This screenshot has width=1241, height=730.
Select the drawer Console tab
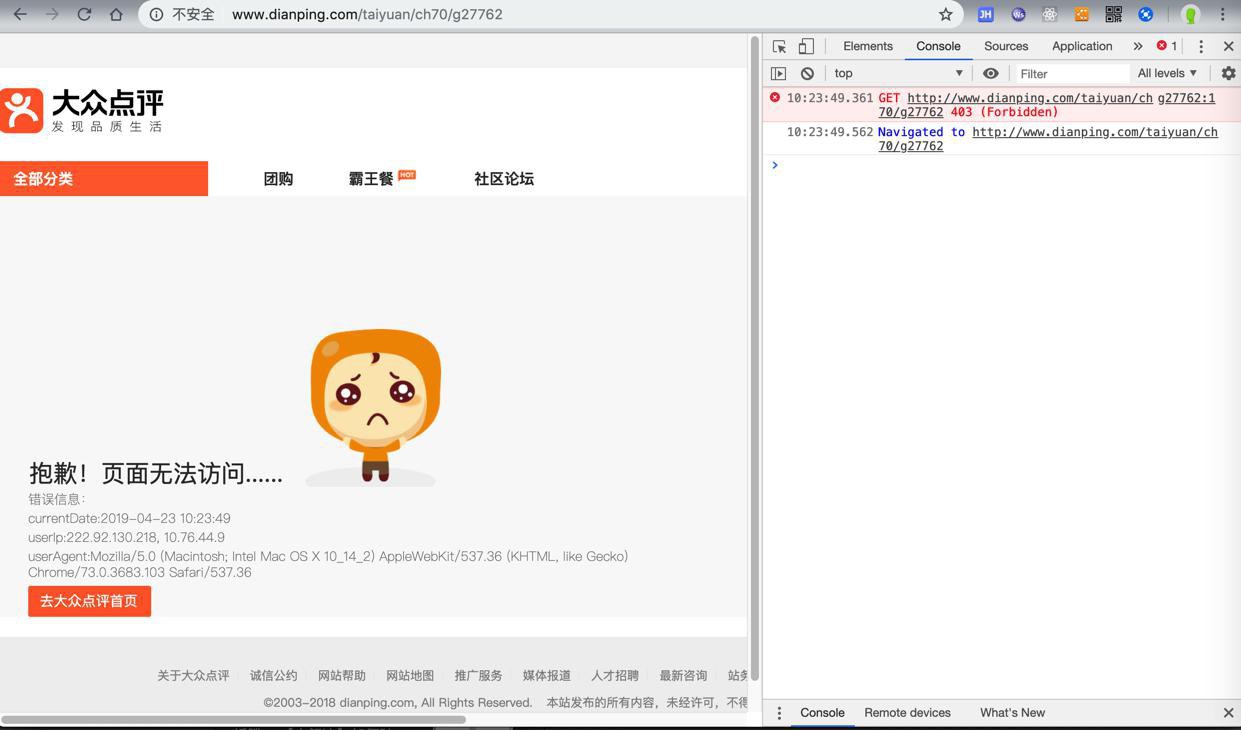coord(822,713)
